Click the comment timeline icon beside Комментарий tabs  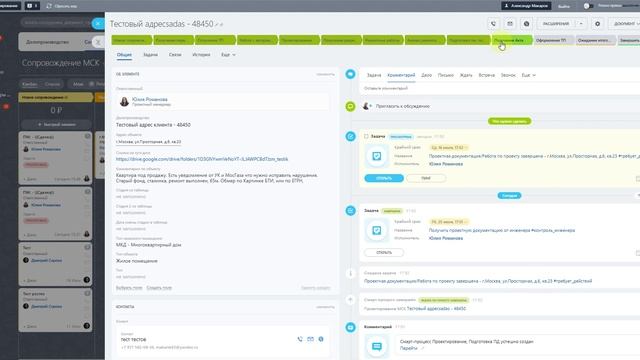click(350, 74)
